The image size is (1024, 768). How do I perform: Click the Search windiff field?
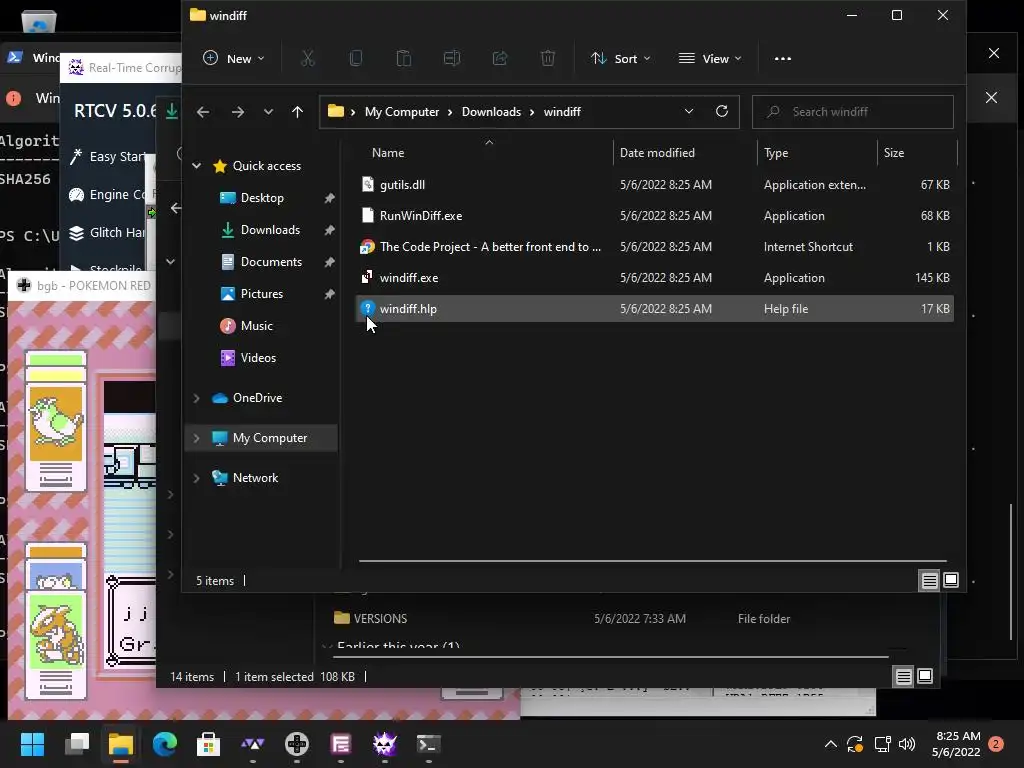(852, 112)
